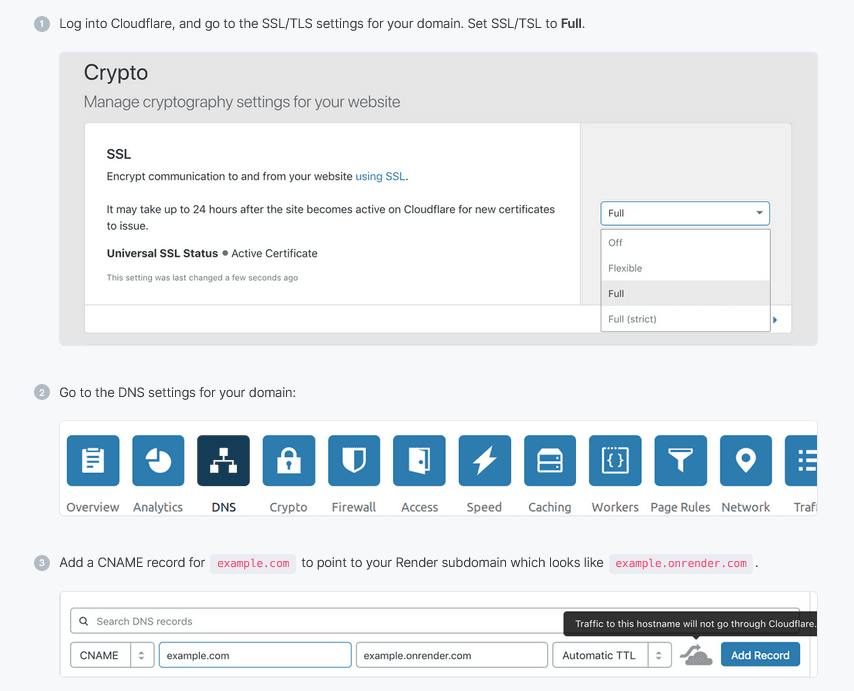
Task: Open the CNAME record type dropdown
Action: pyautogui.click(x=111, y=656)
